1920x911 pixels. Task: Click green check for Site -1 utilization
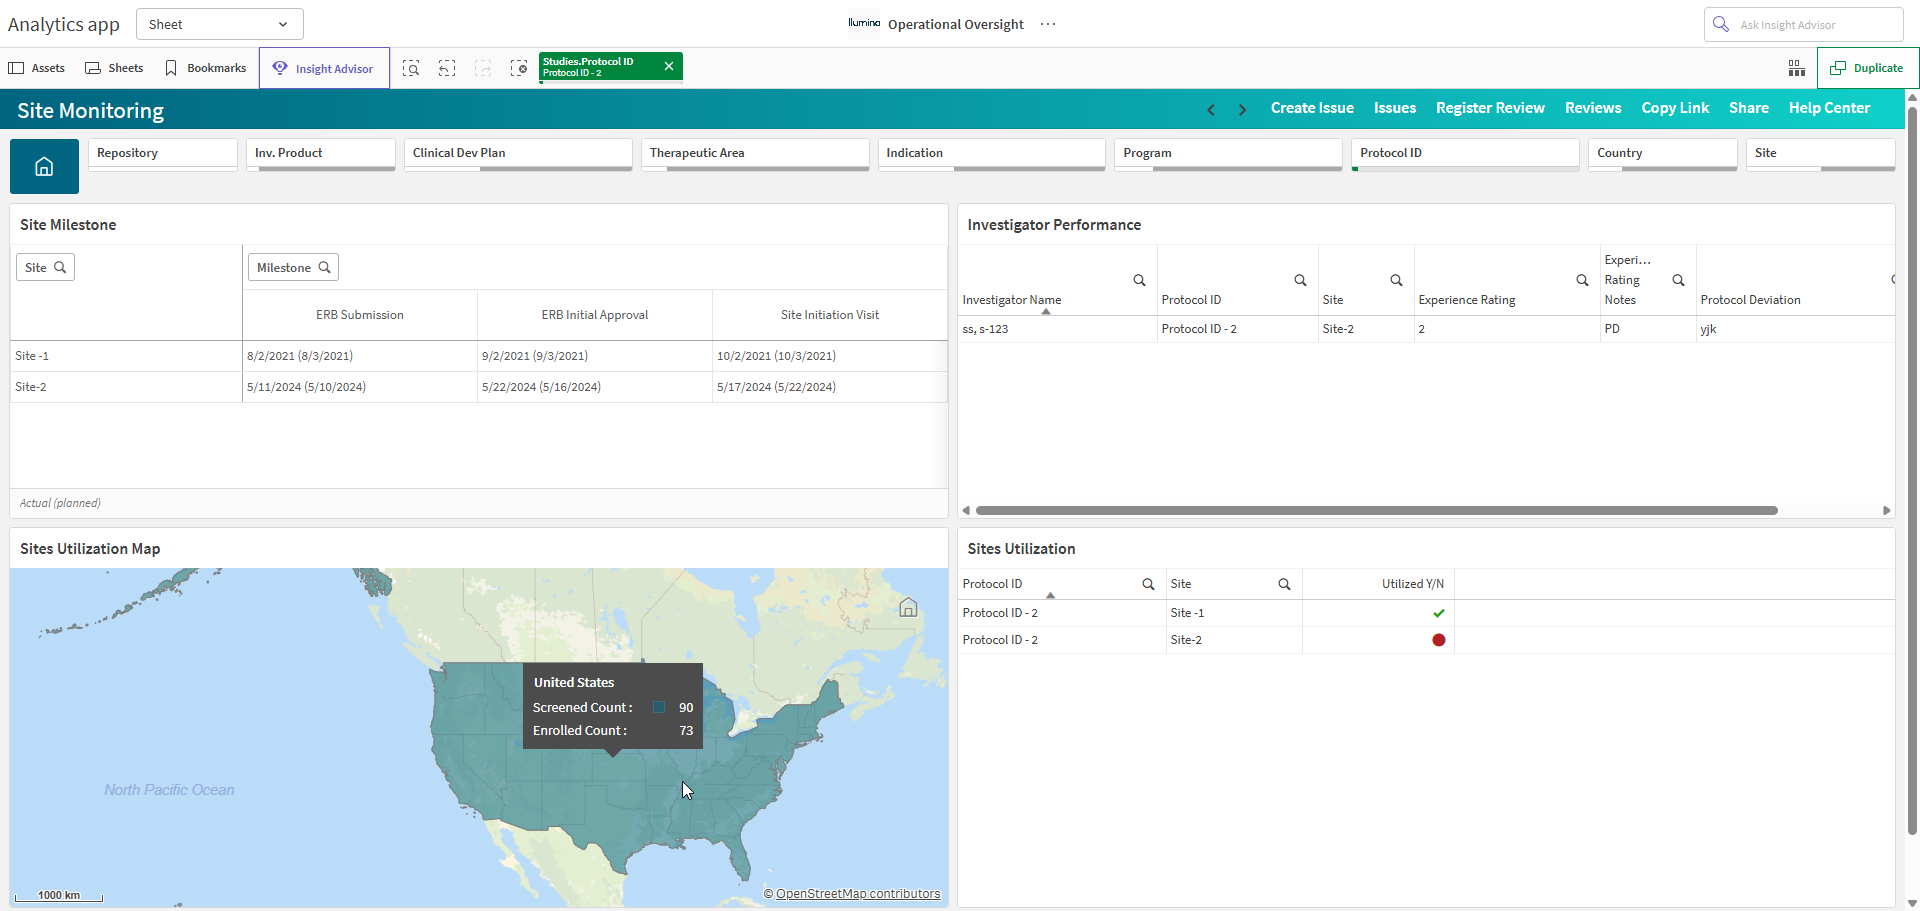(x=1438, y=613)
